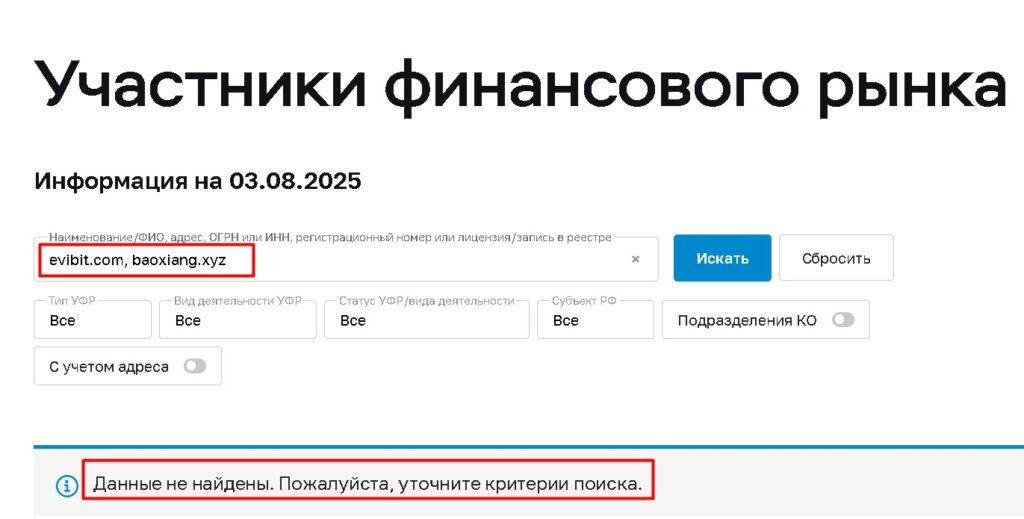Clear the search field with the × icon

635,259
